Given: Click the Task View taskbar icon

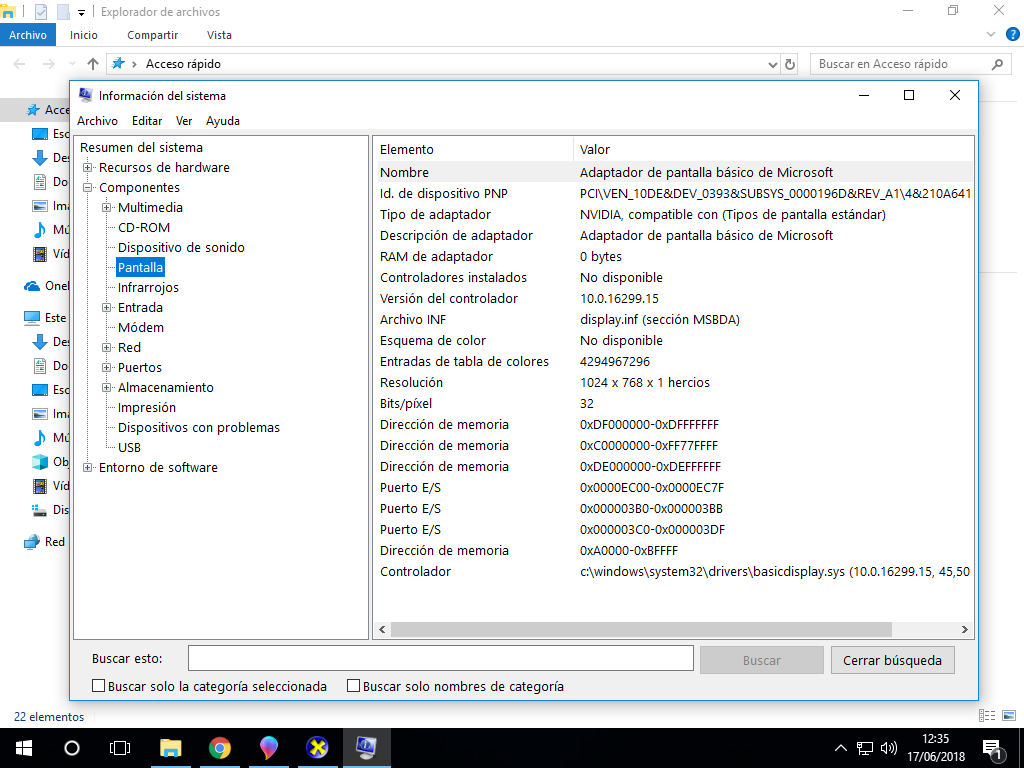Looking at the screenshot, I should click(120, 747).
